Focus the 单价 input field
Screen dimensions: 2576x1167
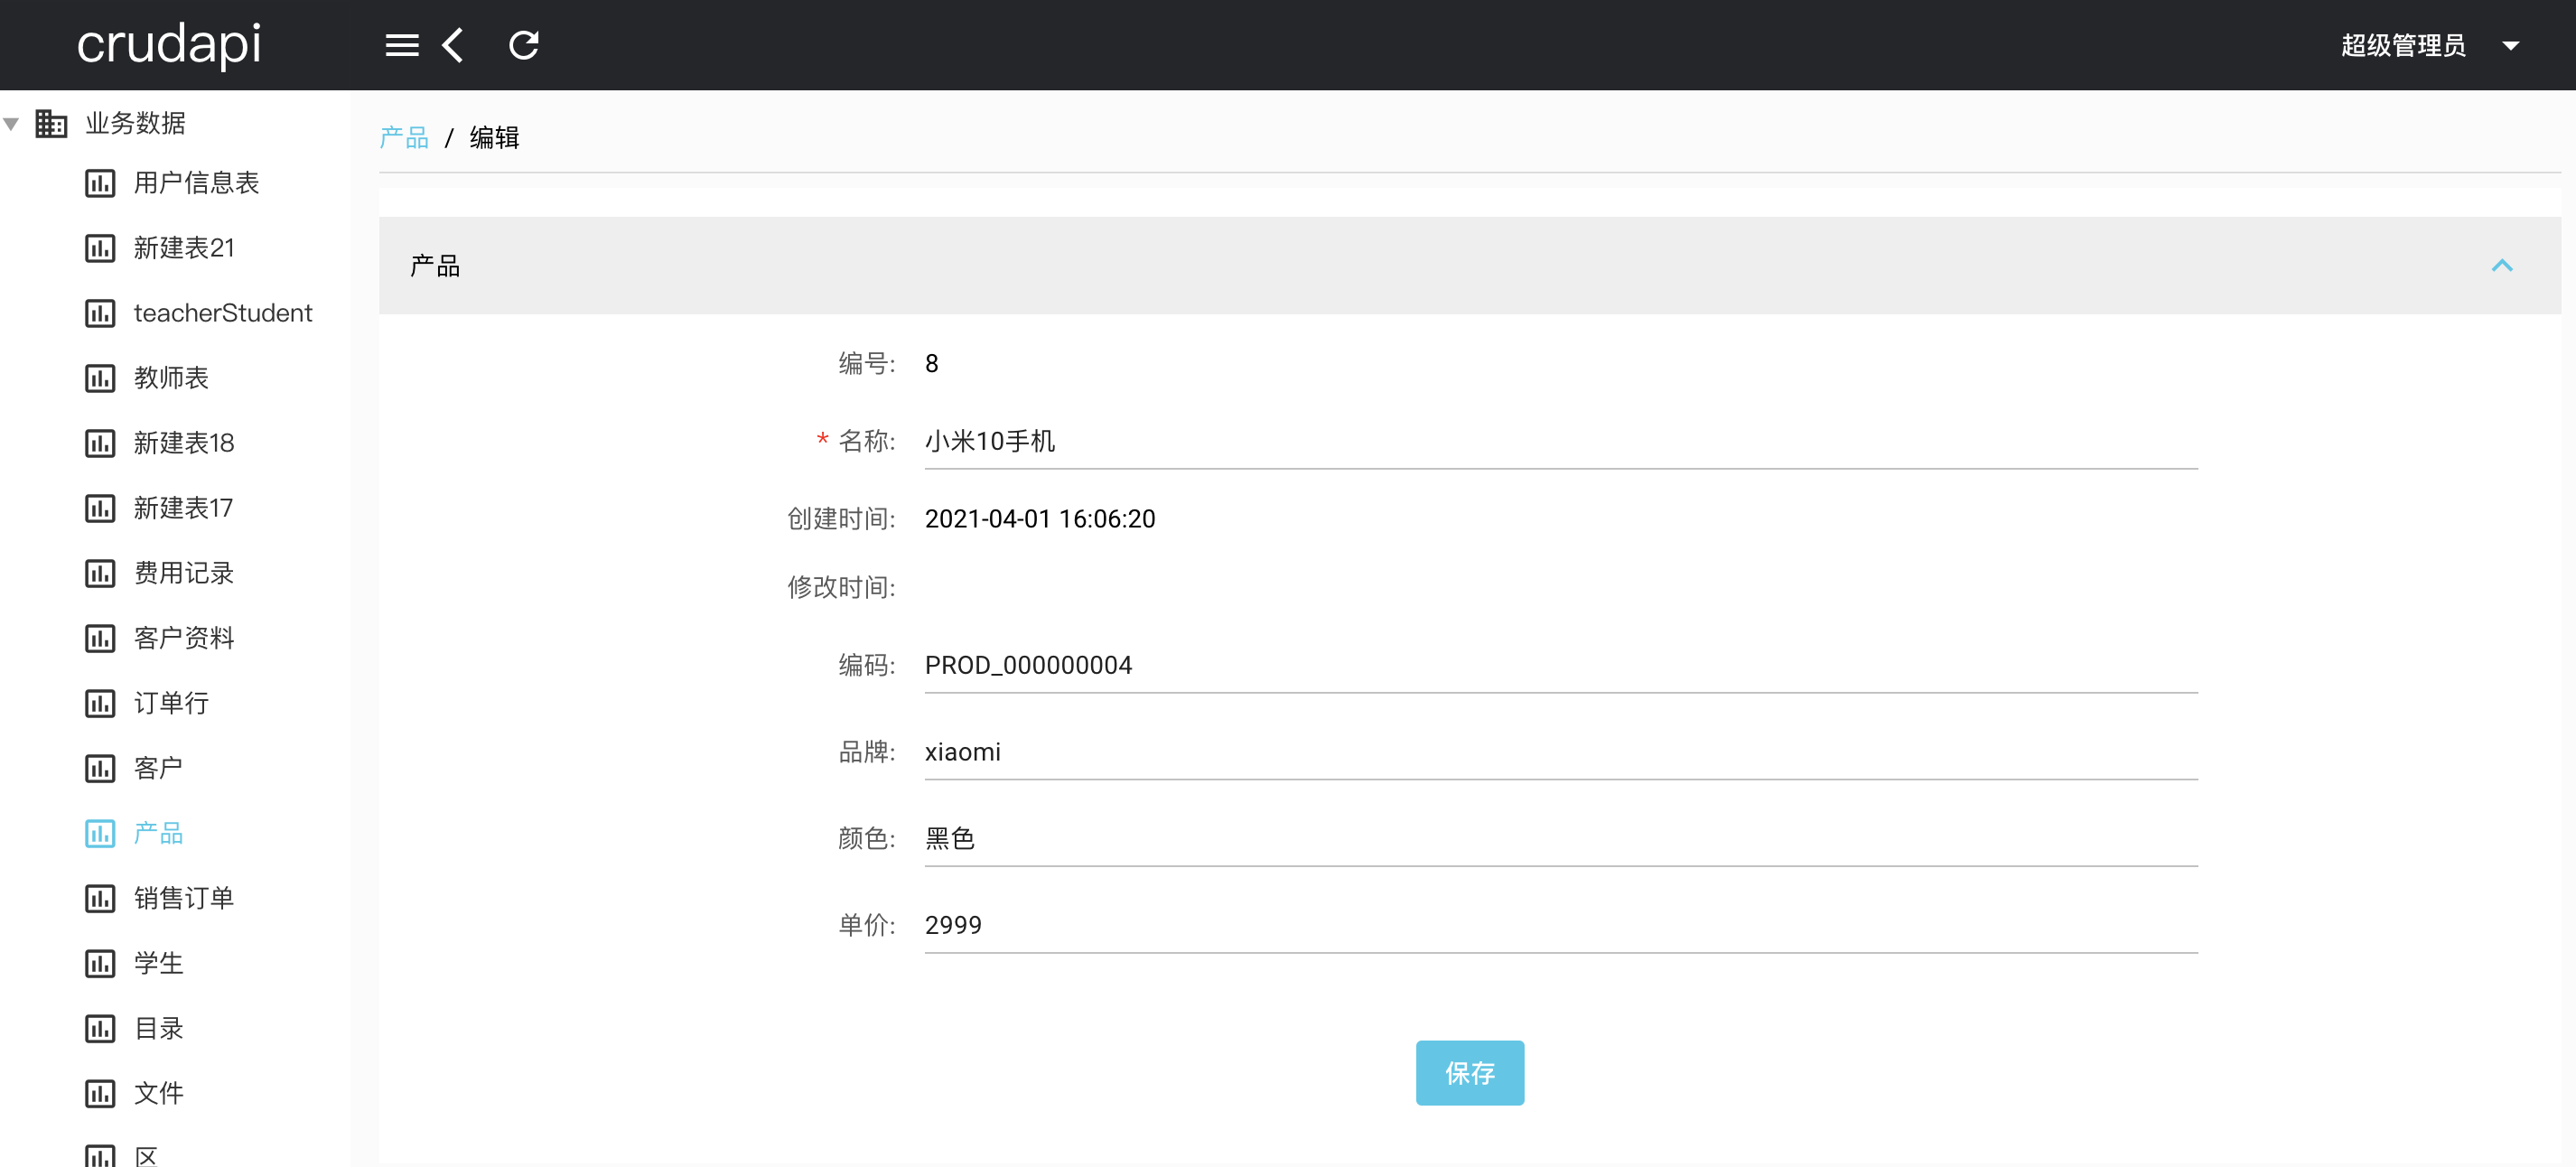click(x=1560, y=925)
